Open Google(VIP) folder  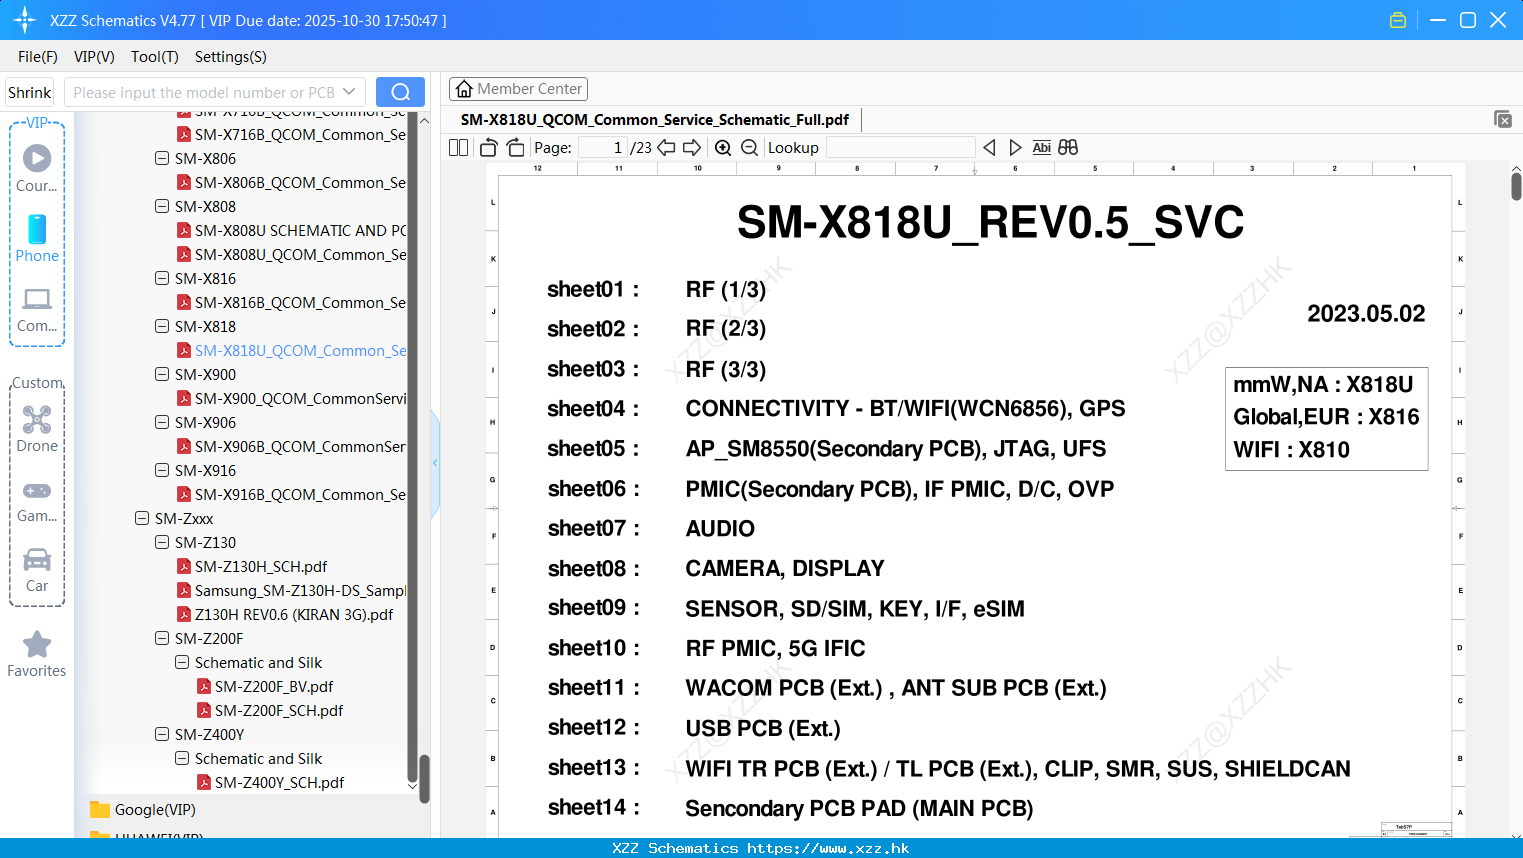click(x=155, y=810)
